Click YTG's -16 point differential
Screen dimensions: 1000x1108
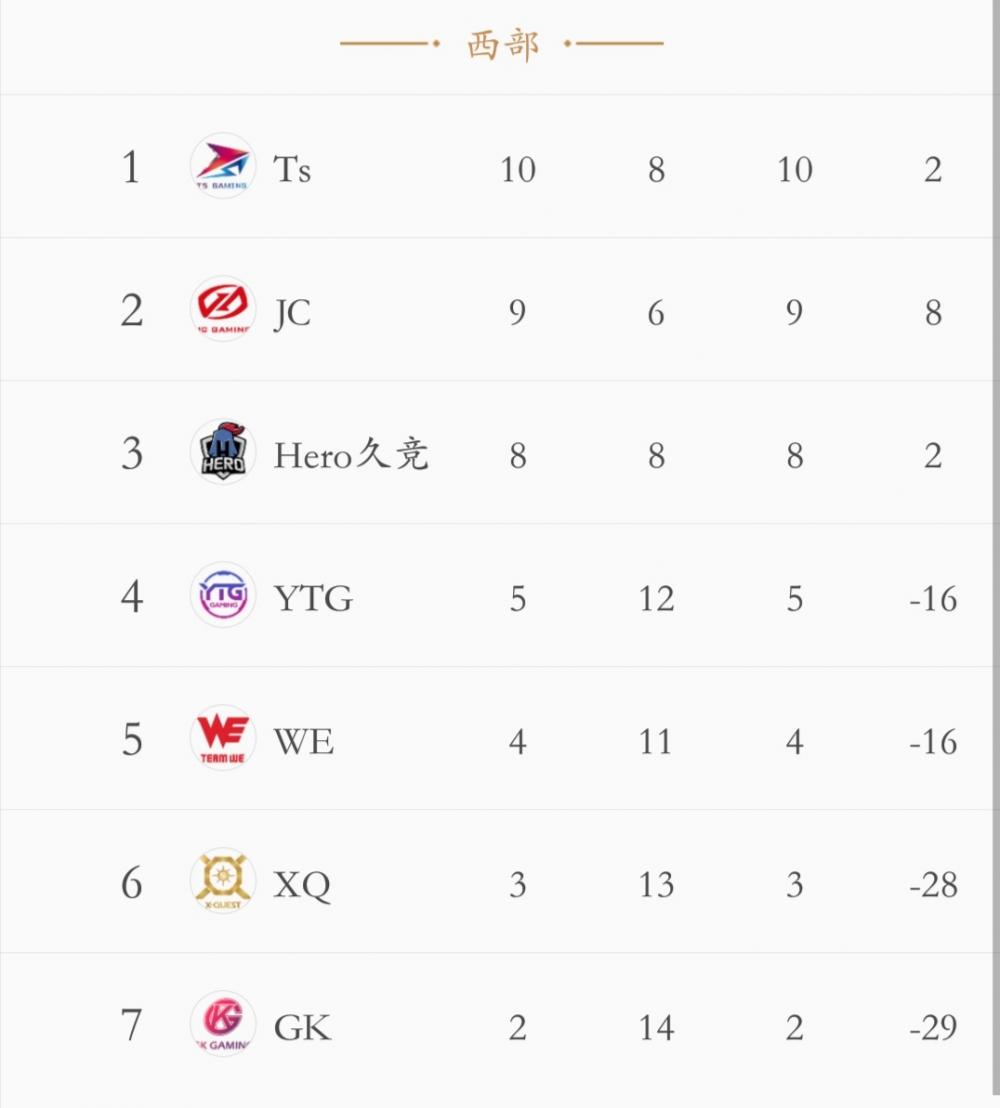(933, 599)
